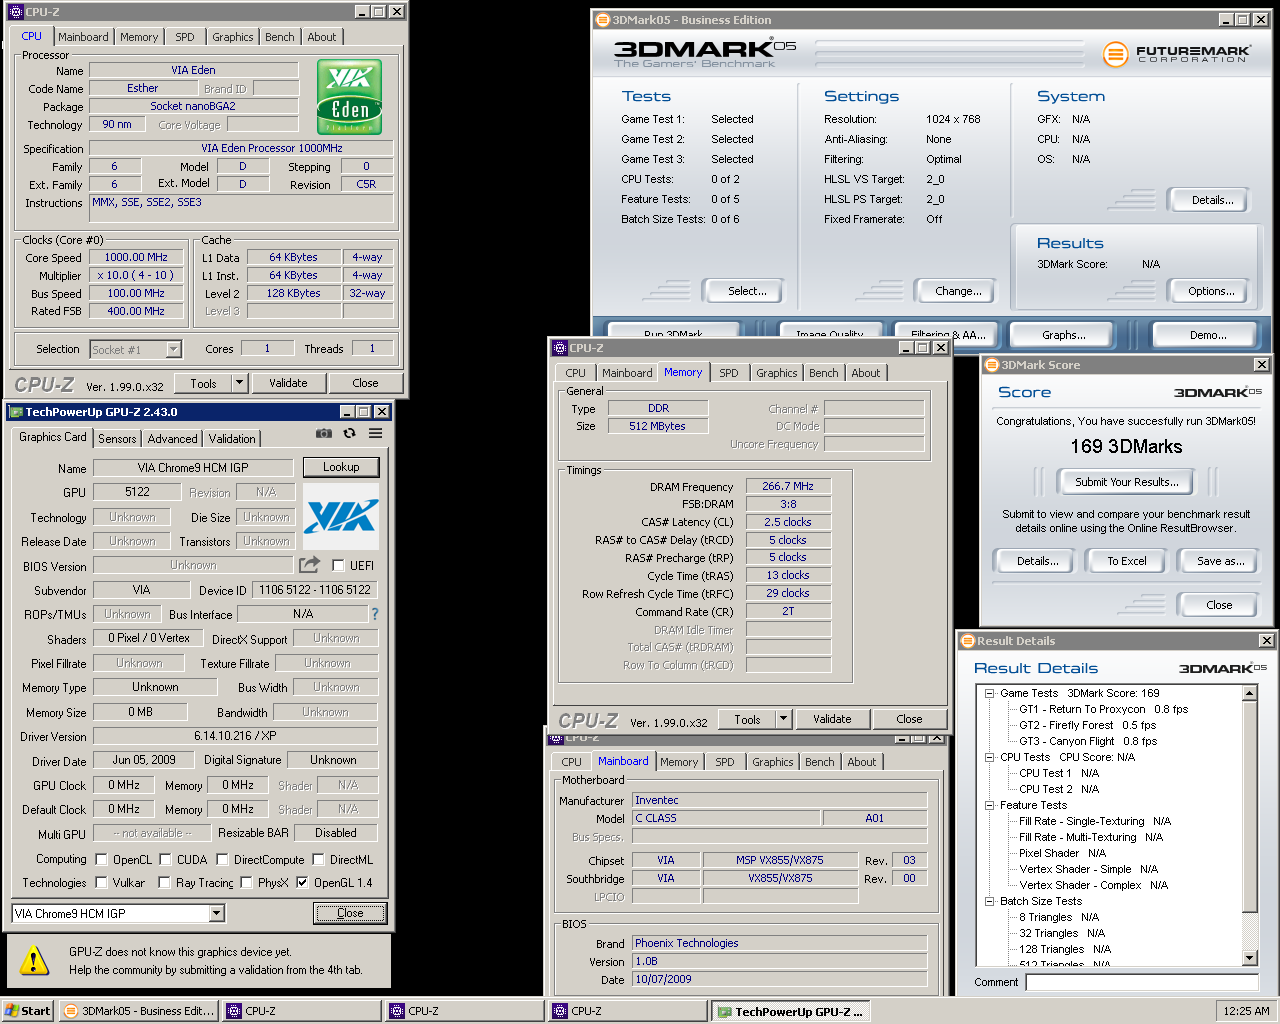Click the To Excel button
This screenshot has height=1024, width=1280.
coord(1126,561)
